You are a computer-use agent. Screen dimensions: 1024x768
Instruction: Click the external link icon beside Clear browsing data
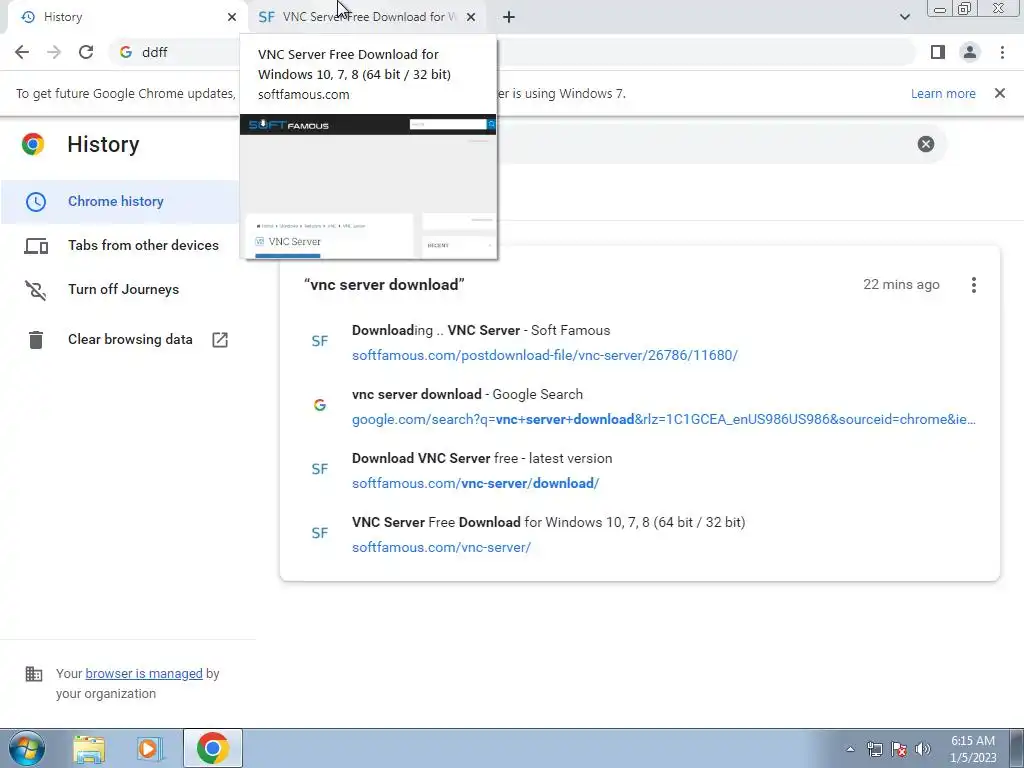[219, 340]
